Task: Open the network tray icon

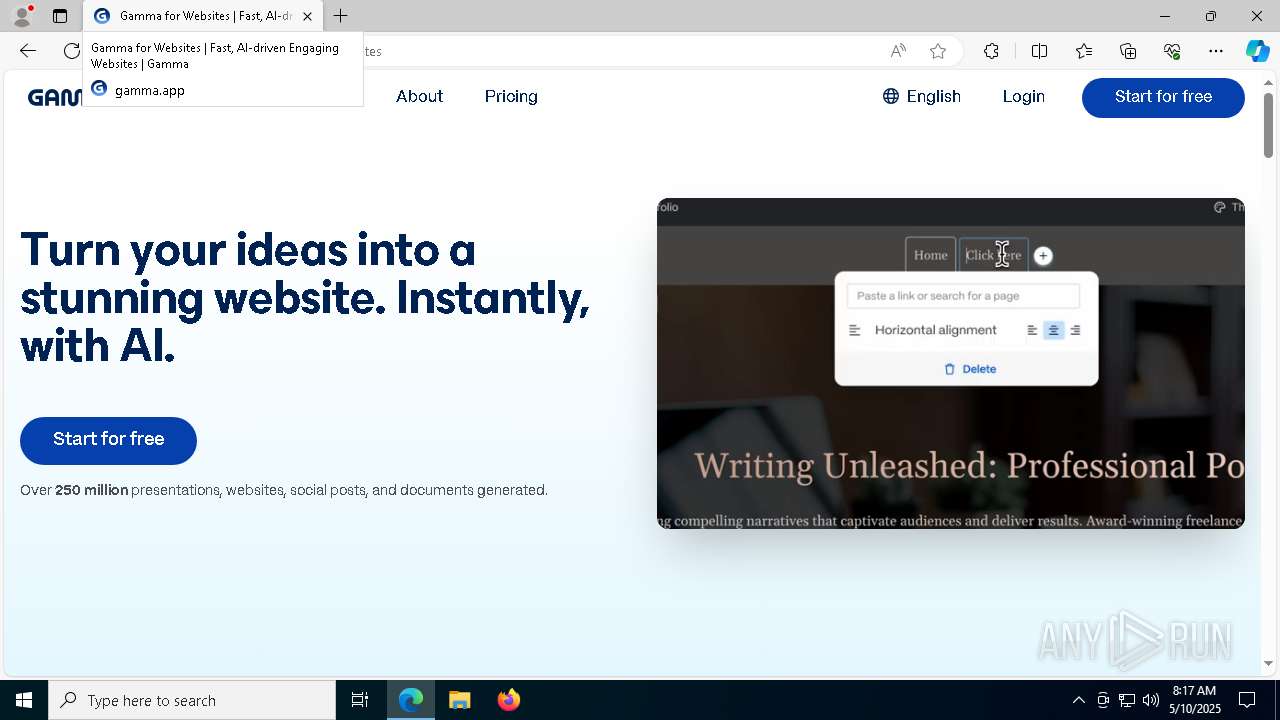Action: click(1127, 700)
